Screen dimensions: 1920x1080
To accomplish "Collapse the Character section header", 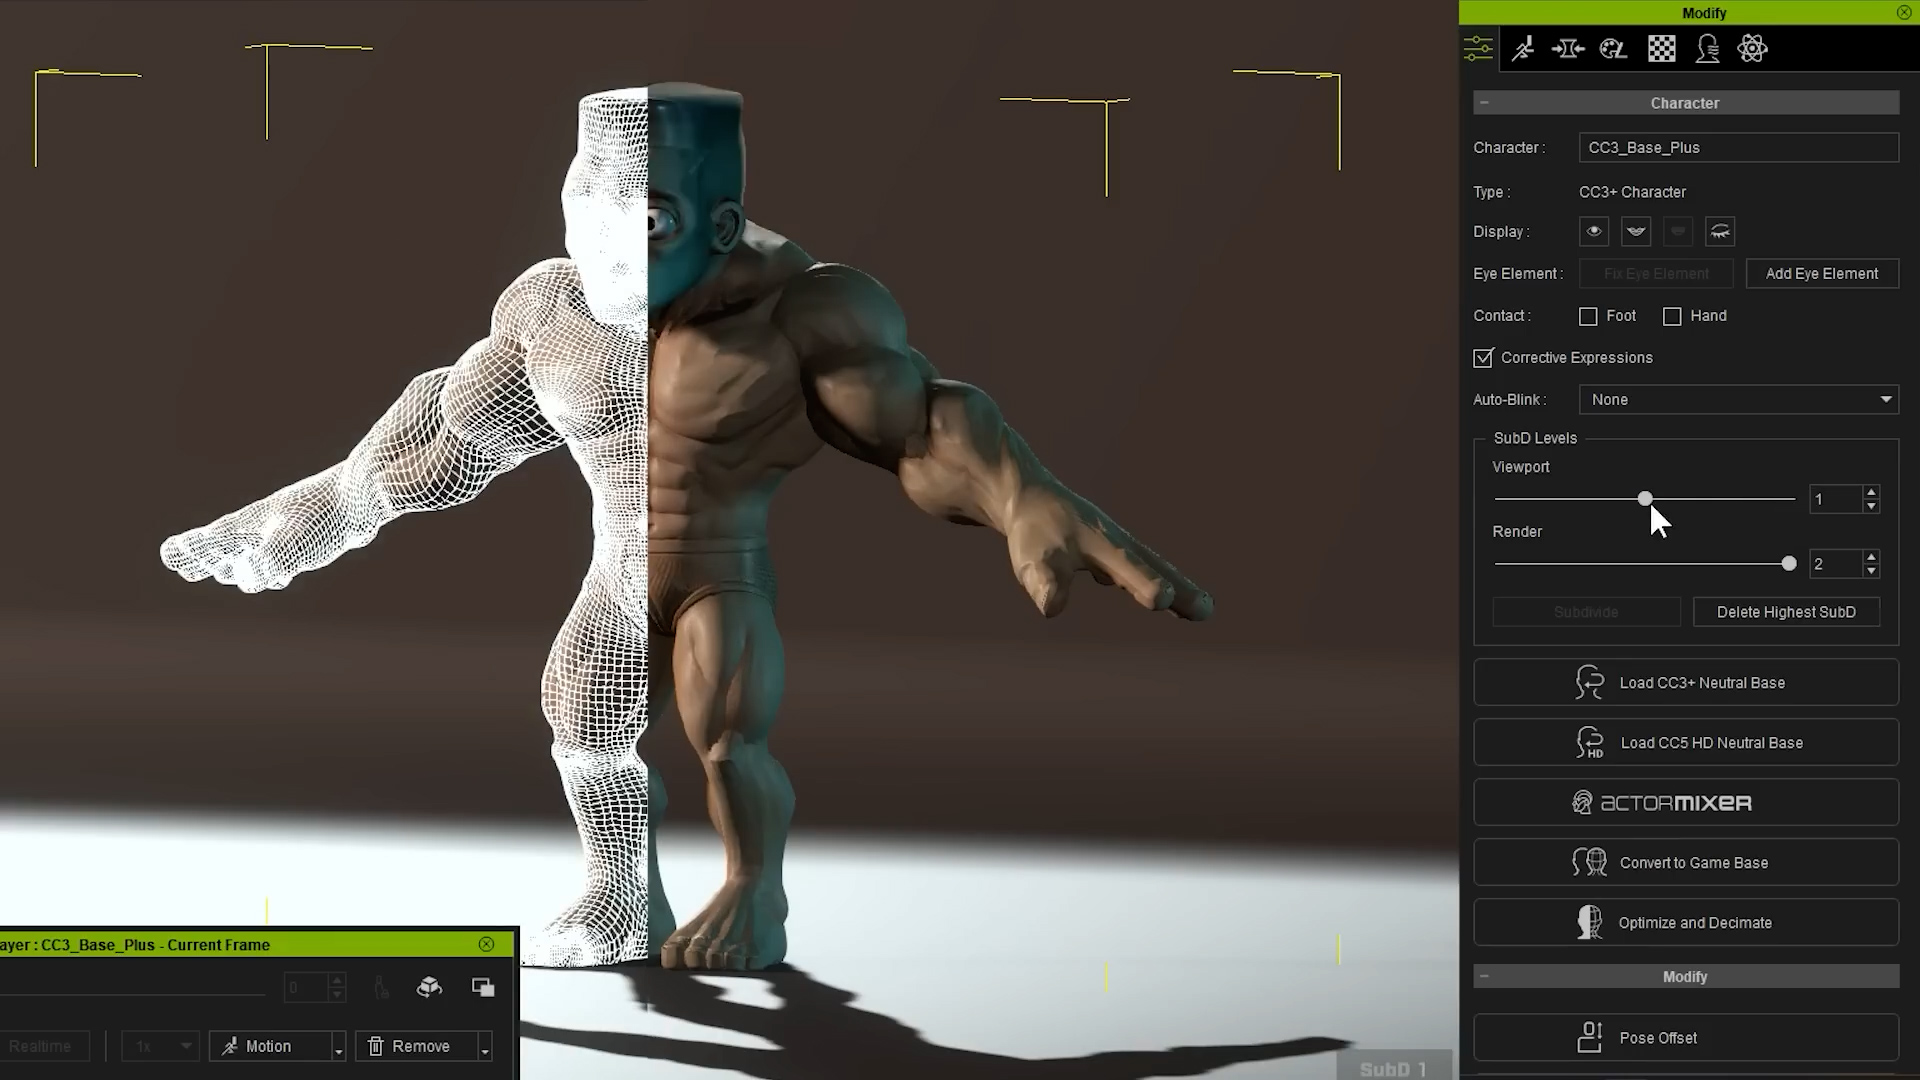I will [x=1484, y=103].
